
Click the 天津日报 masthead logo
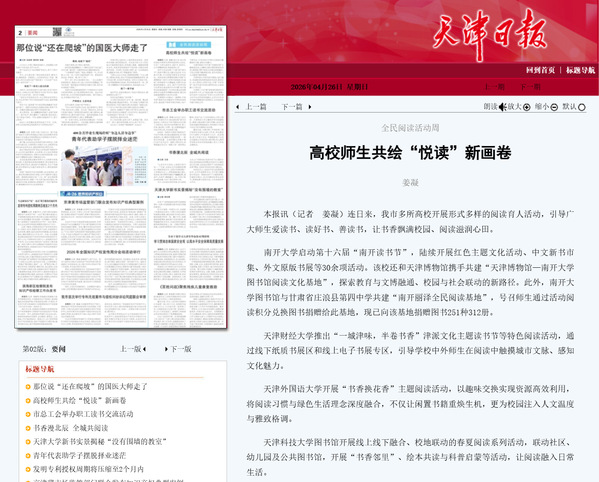coord(490,34)
